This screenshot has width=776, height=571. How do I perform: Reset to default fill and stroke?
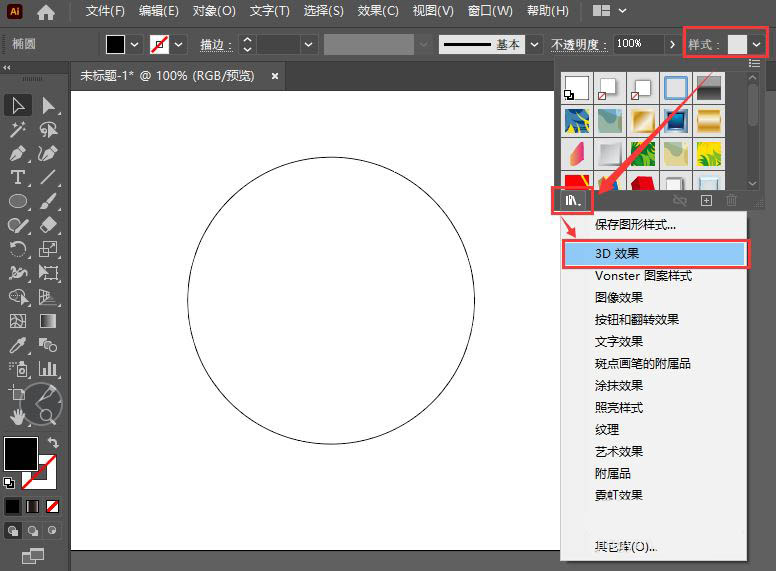(x=10, y=482)
